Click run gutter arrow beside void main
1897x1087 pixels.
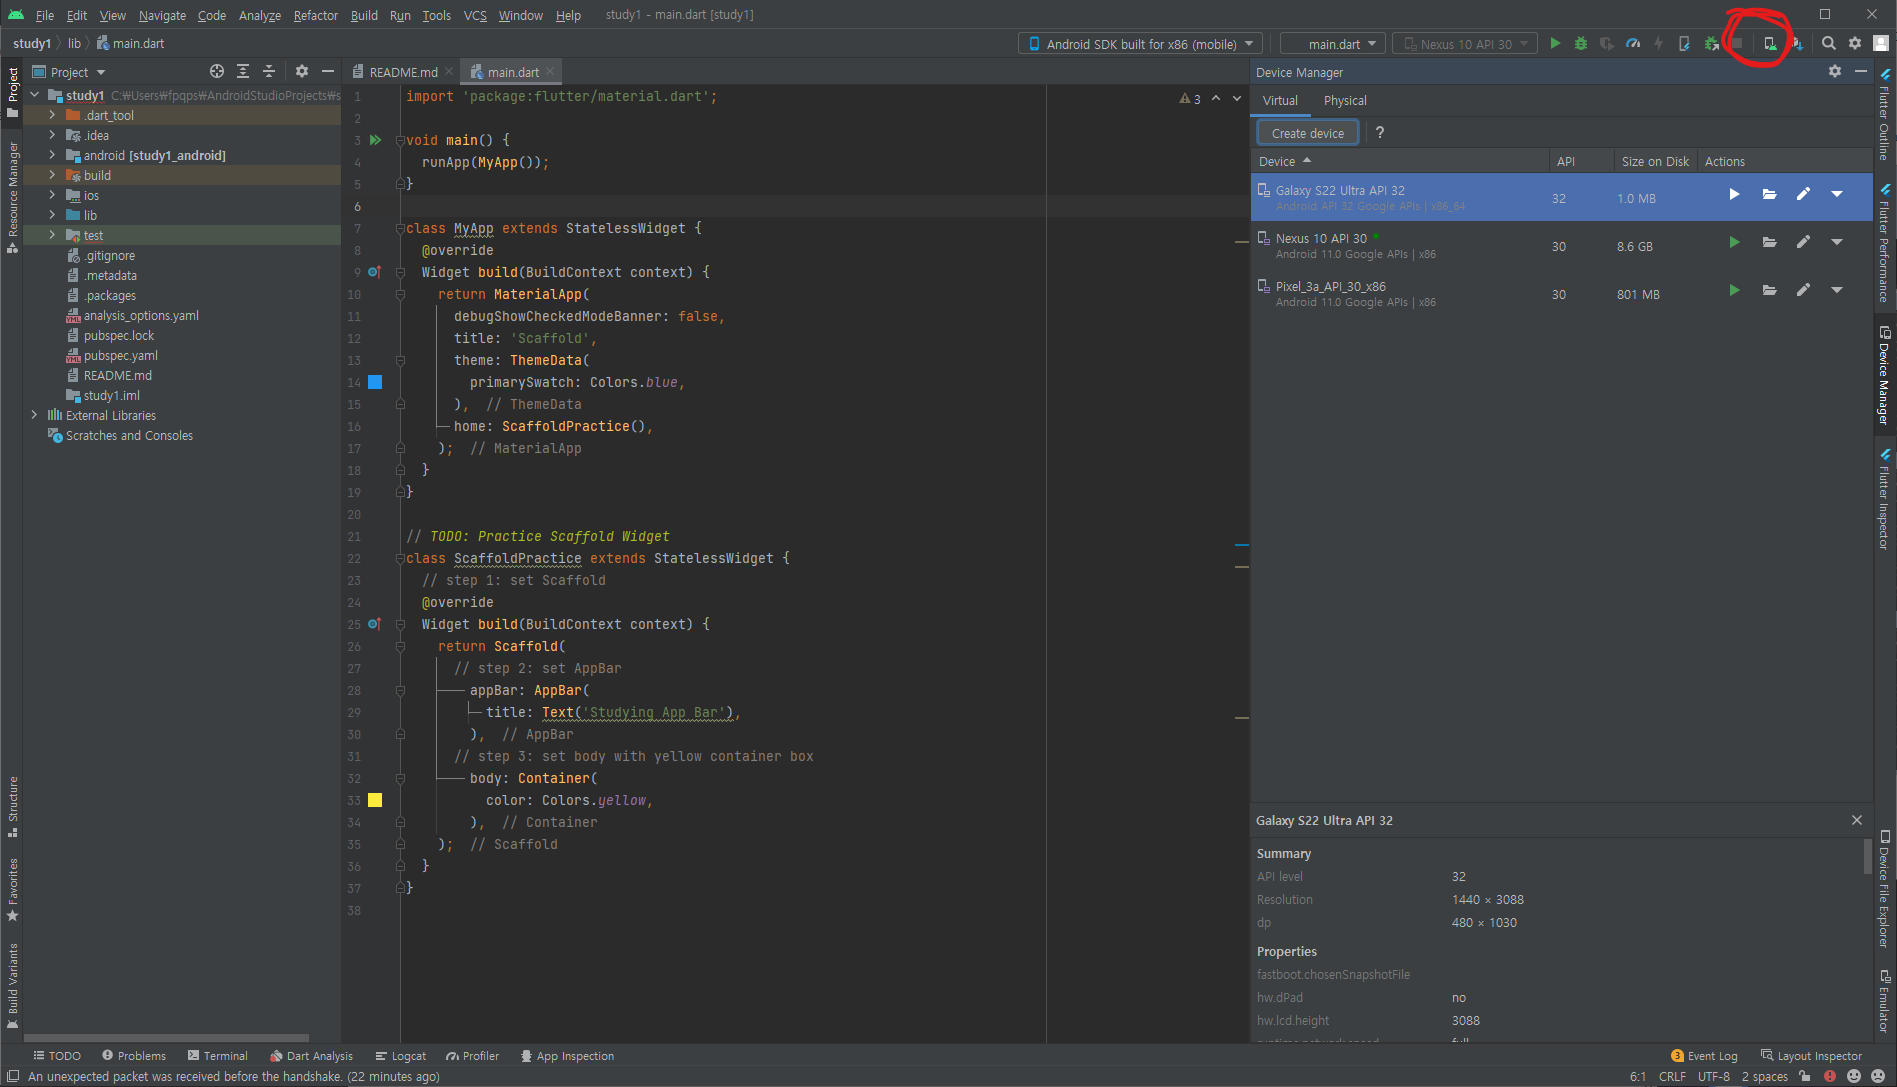(x=375, y=140)
